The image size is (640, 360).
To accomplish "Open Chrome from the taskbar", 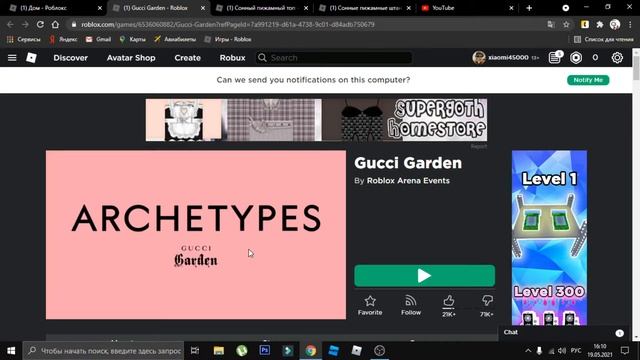I will pyautogui.click(x=311, y=351).
